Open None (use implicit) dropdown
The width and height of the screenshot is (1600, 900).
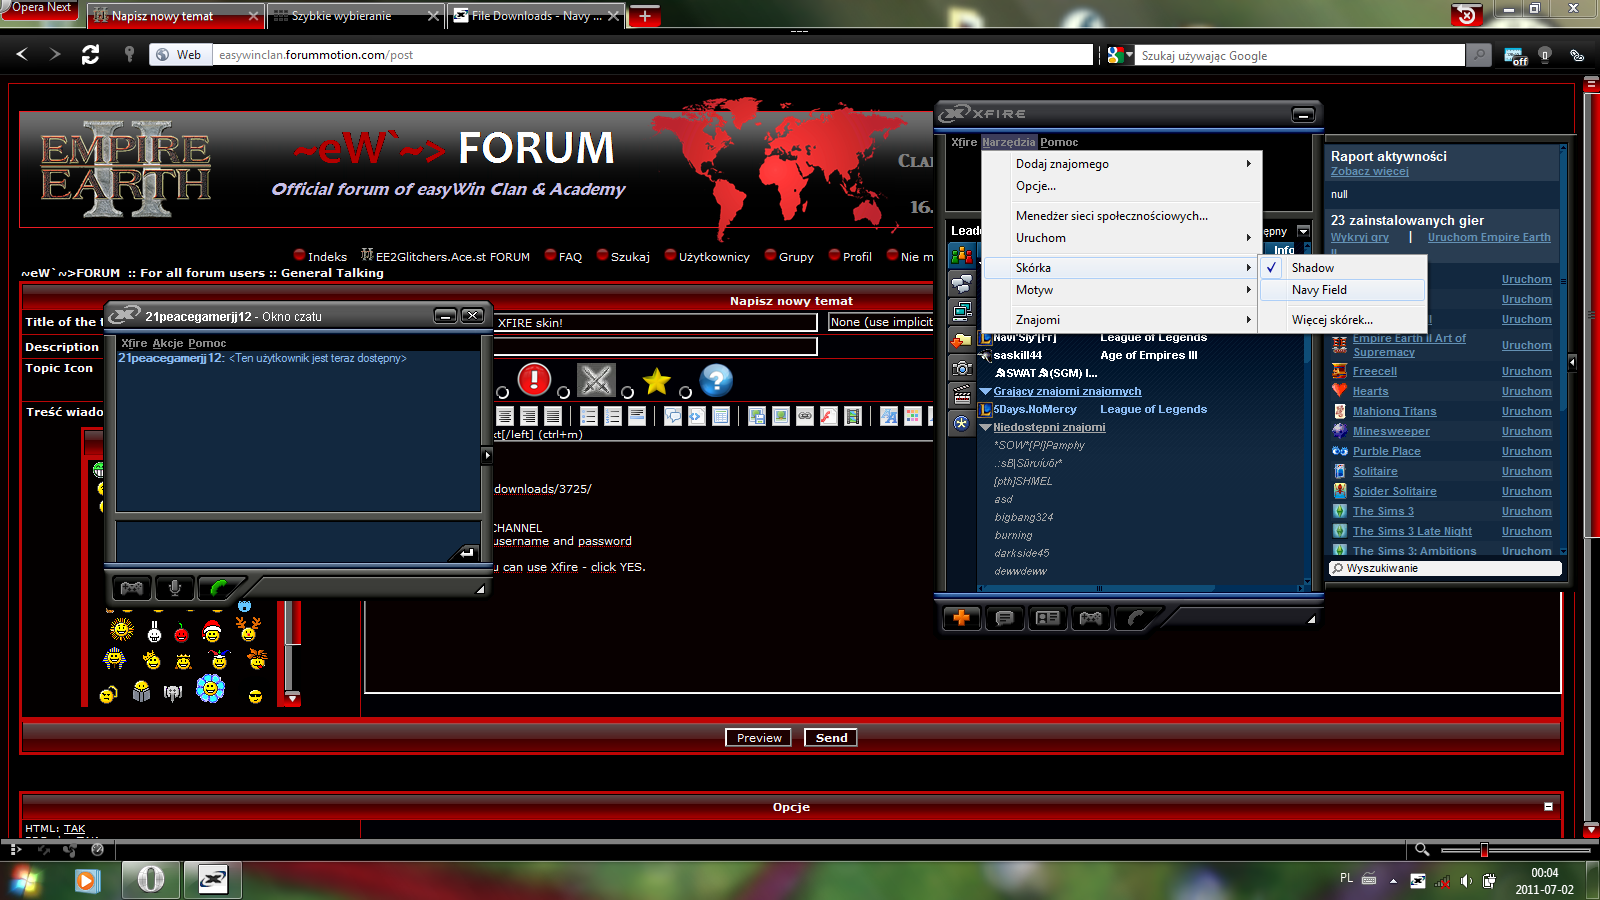point(881,322)
